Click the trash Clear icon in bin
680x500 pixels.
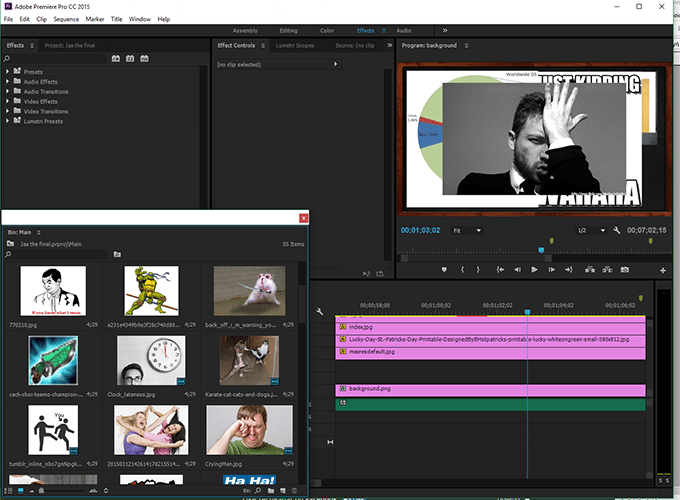[x=294, y=490]
